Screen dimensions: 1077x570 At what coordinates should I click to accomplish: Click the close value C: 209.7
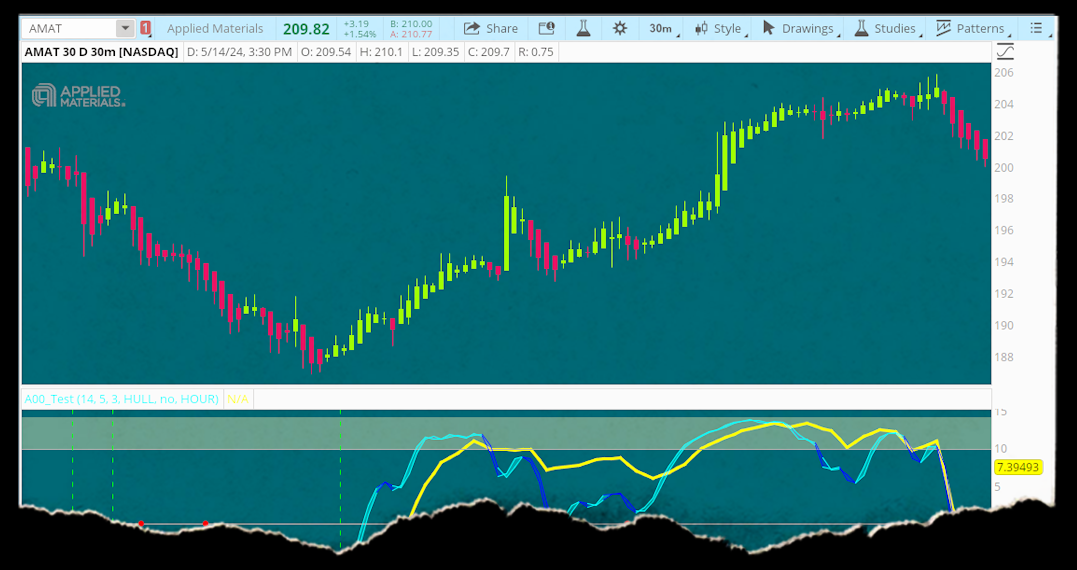pyautogui.click(x=488, y=52)
